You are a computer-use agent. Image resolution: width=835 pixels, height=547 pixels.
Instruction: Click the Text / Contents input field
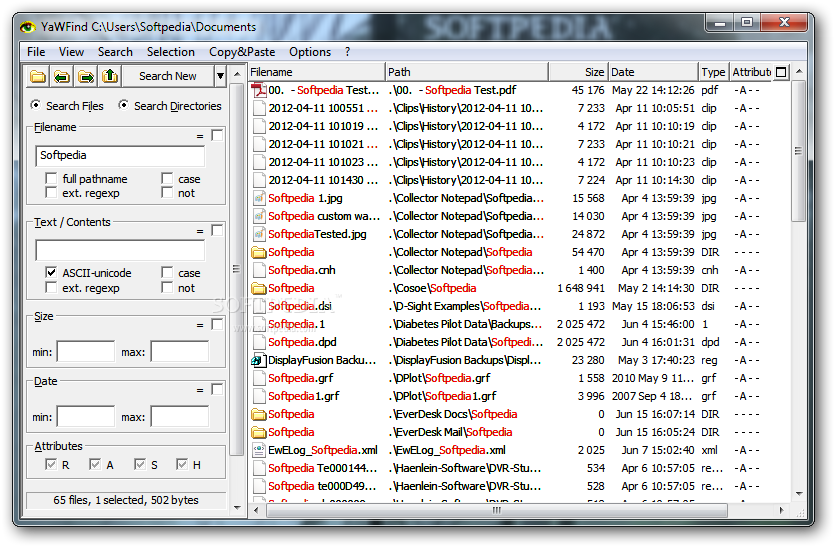coord(120,250)
